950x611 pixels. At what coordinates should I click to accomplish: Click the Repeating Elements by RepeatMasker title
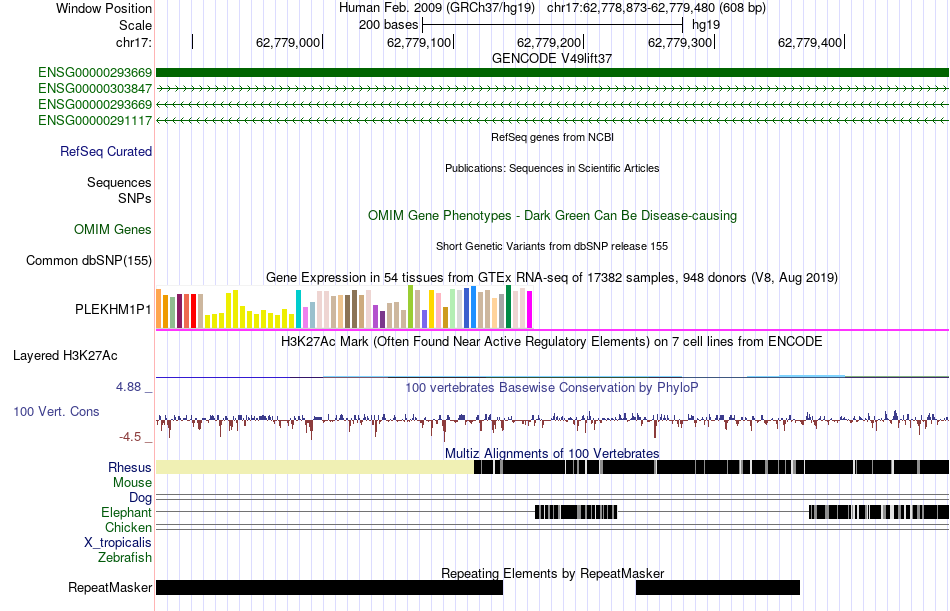552,573
